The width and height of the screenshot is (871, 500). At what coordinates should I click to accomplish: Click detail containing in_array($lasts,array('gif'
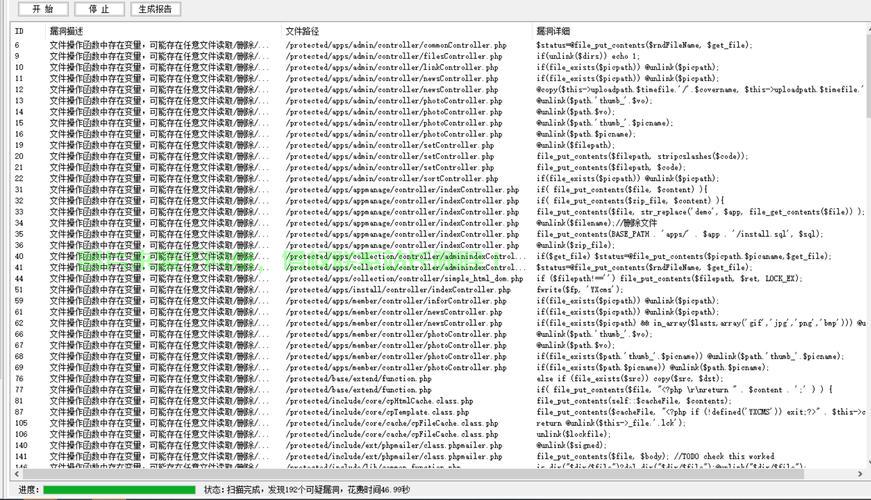[700, 323]
